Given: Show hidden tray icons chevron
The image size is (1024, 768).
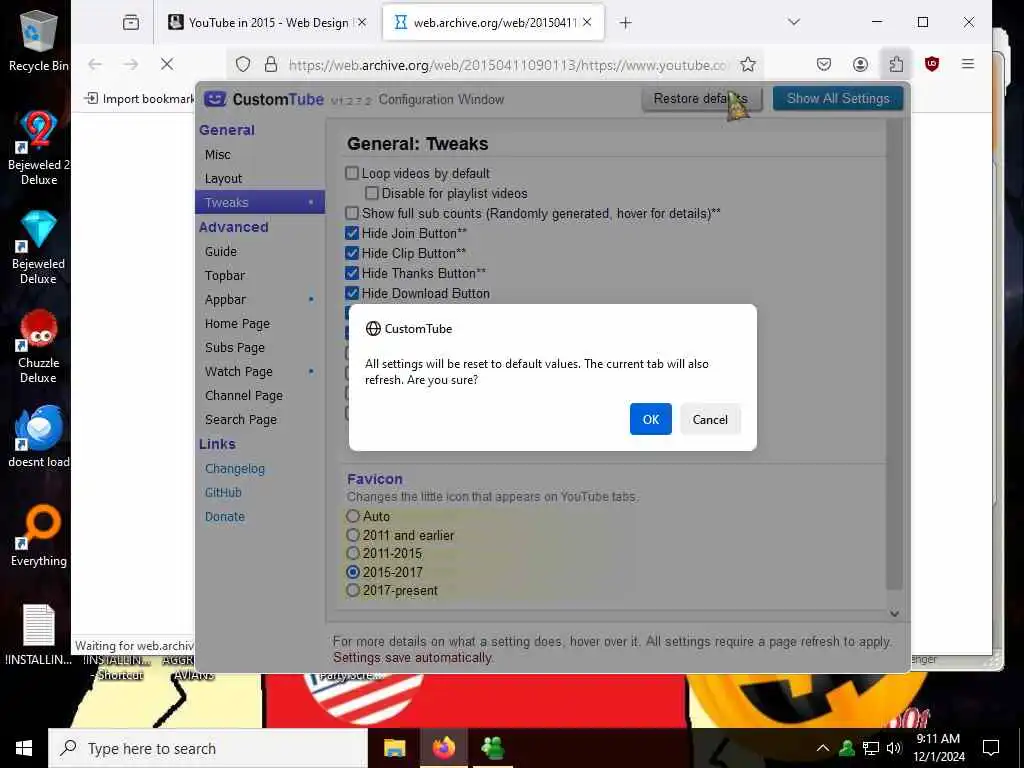Looking at the screenshot, I should tap(823, 748).
